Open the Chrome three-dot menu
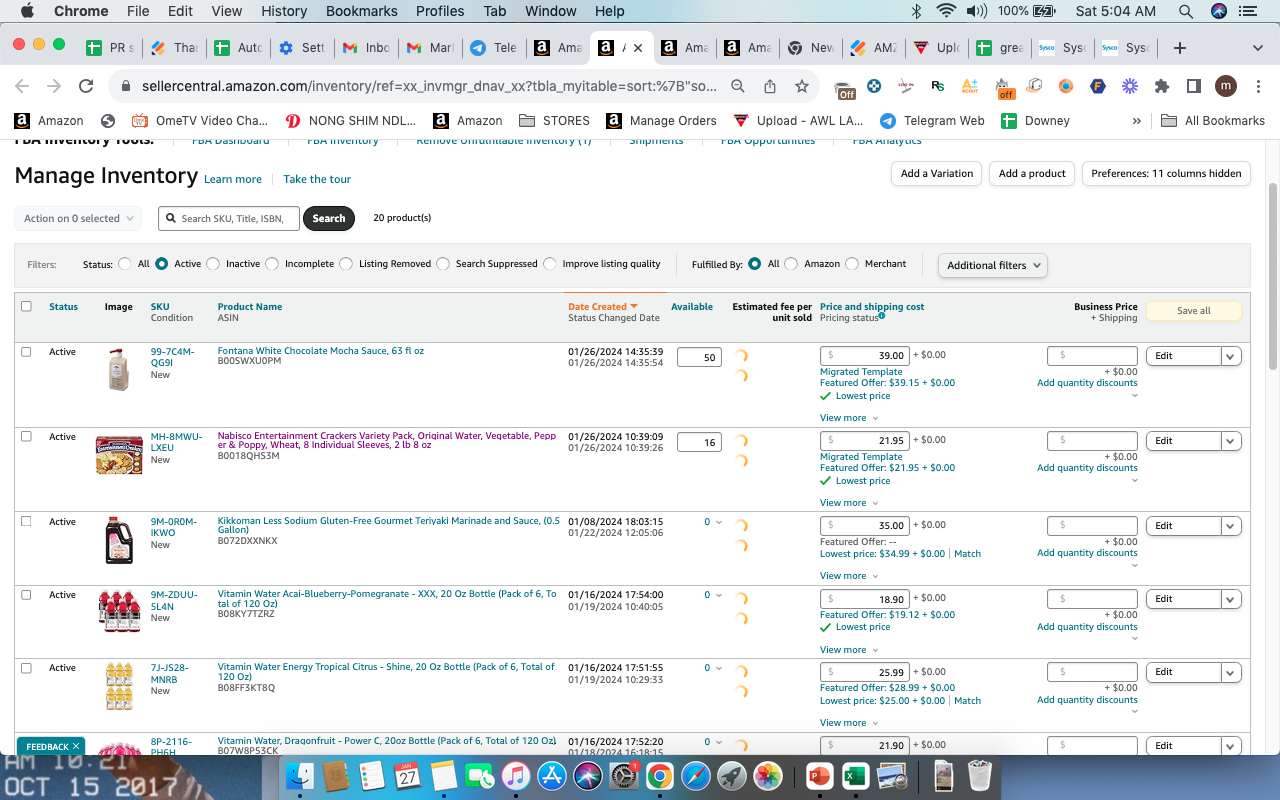The height and width of the screenshot is (800, 1280). 1257,86
